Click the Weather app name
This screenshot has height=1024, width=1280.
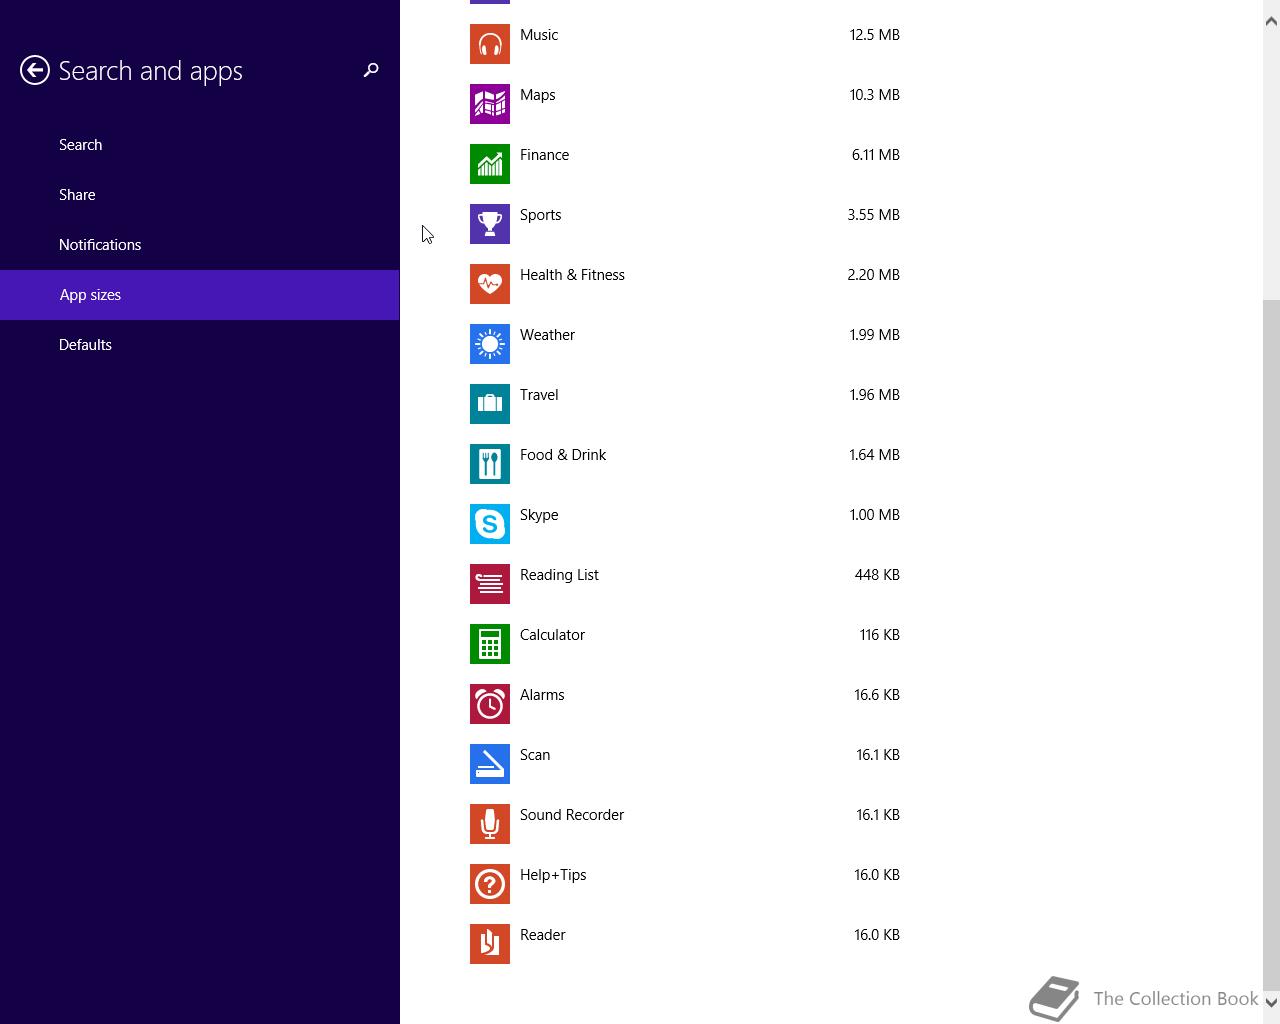click(547, 335)
